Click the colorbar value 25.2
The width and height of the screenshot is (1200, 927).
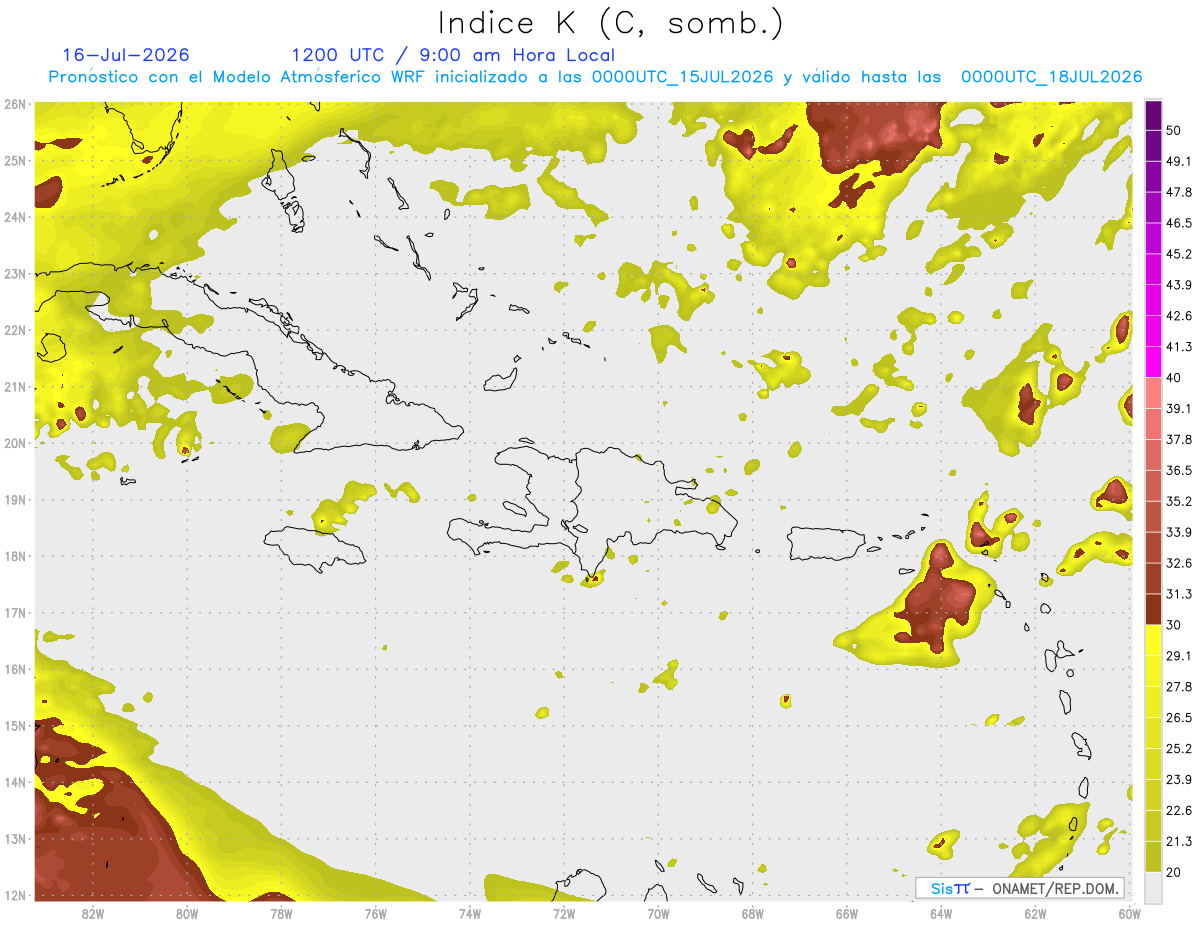(x=1179, y=748)
